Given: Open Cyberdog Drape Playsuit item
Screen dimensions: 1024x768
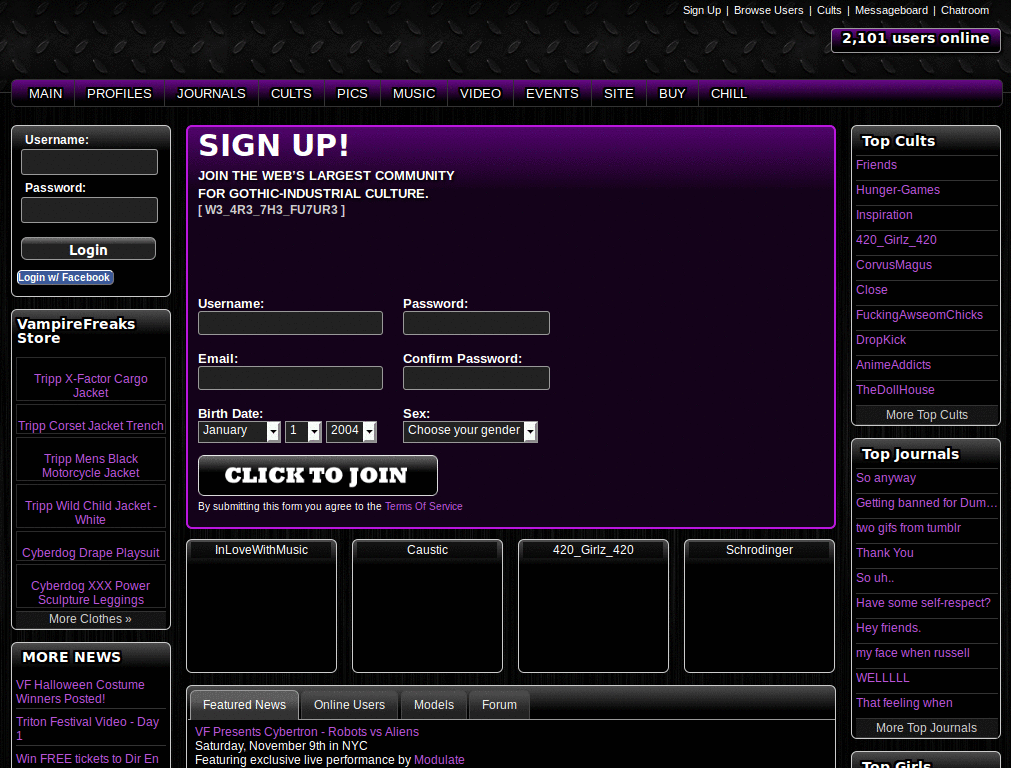Looking at the screenshot, I should coord(91,552).
